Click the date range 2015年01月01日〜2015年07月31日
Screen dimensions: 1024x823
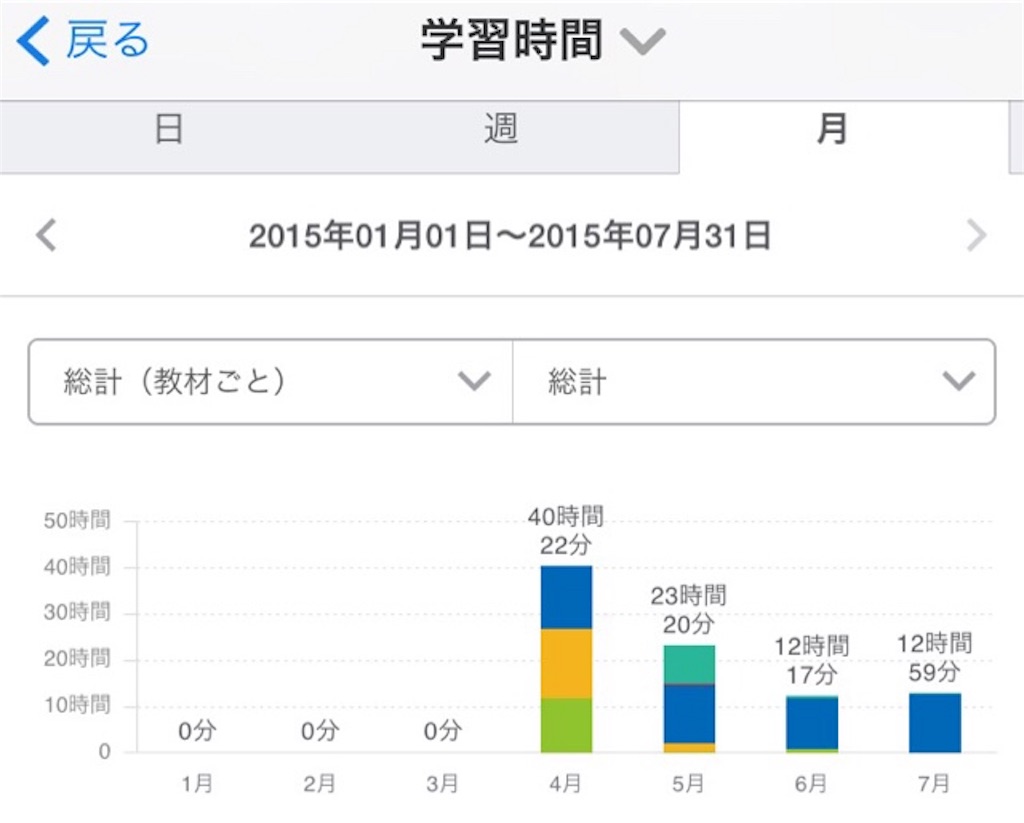510,236
